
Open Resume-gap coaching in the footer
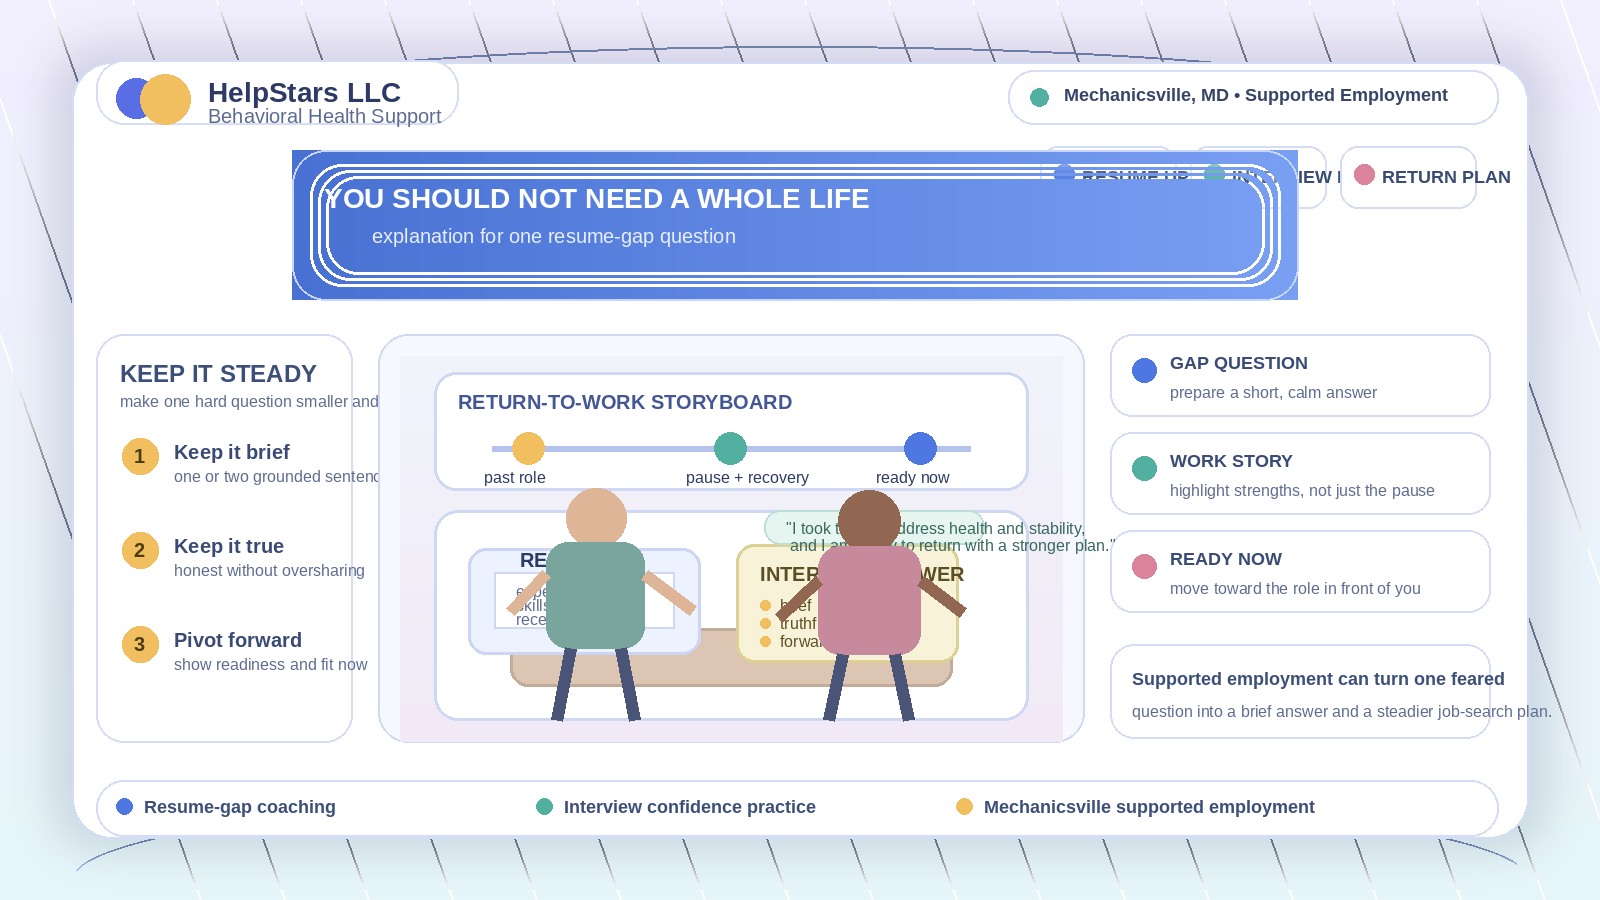(240, 807)
